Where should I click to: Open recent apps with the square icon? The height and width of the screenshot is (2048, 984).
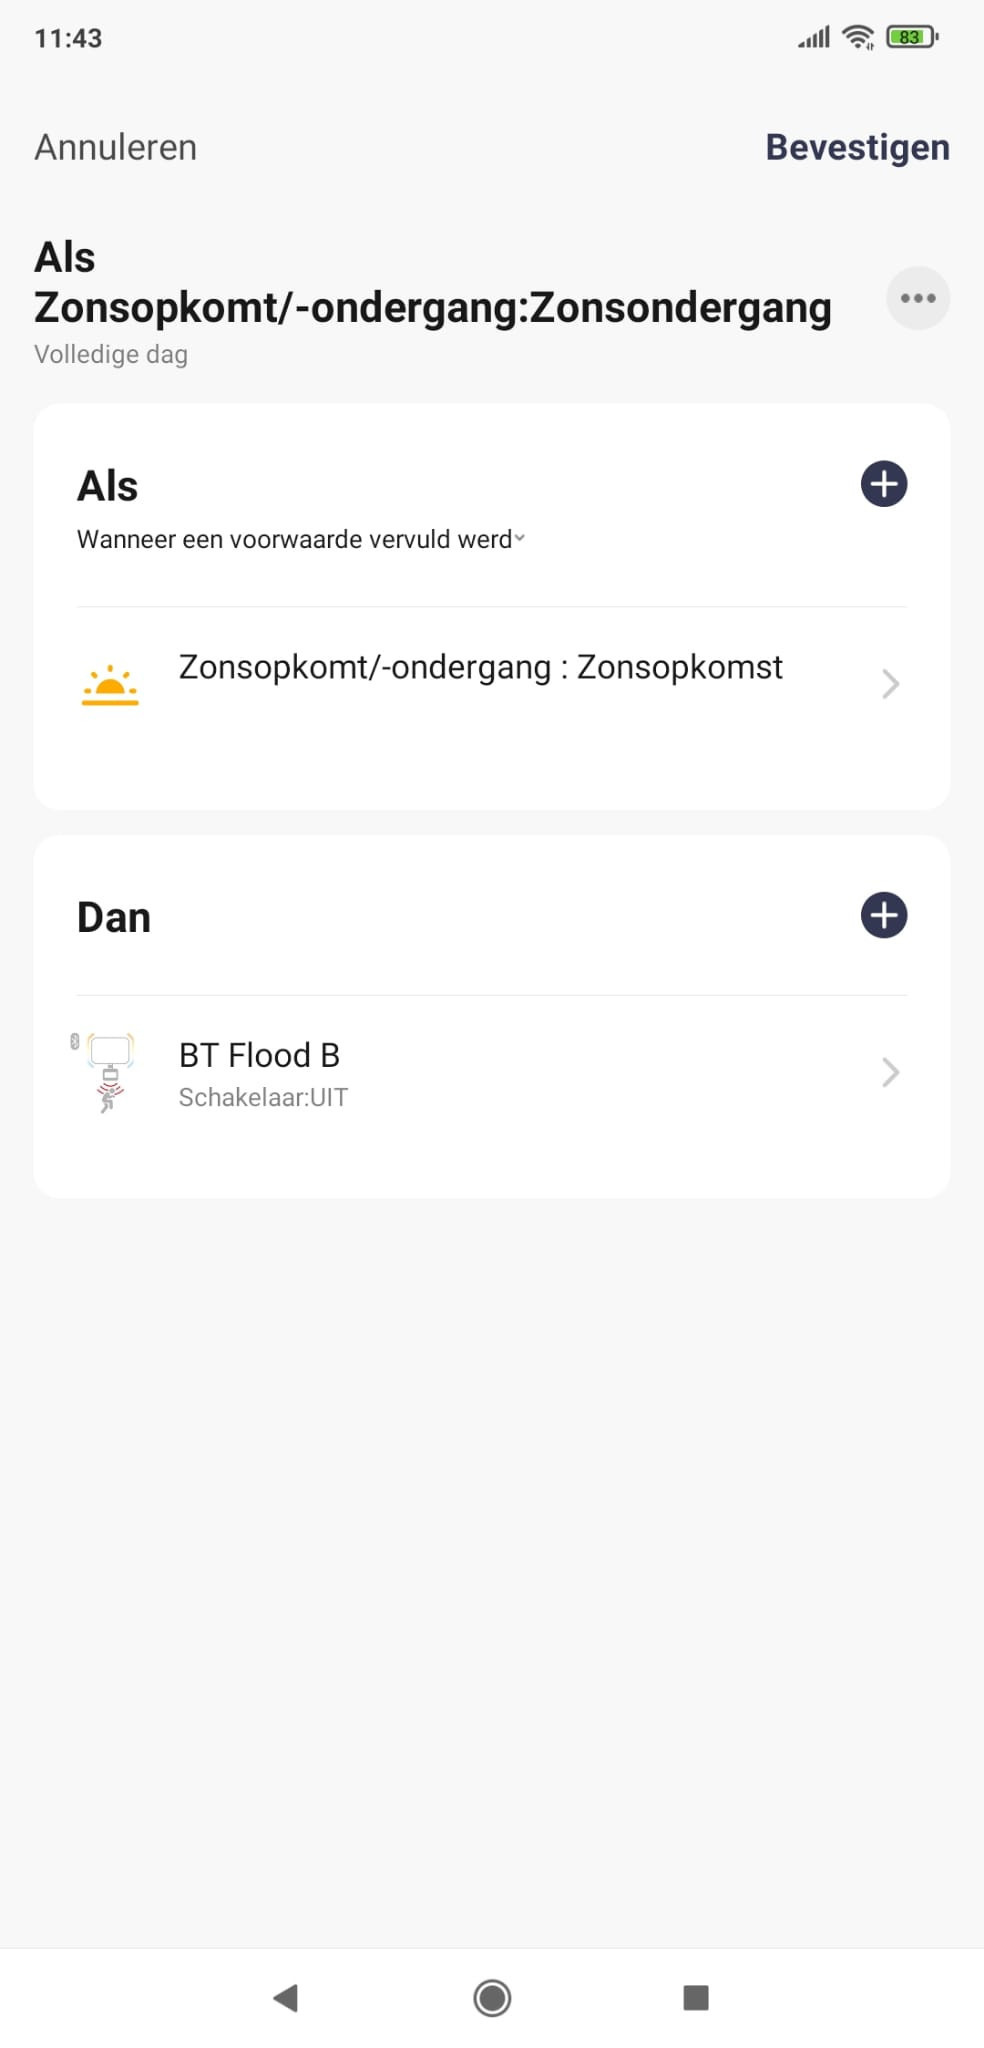[x=696, y=1998]
